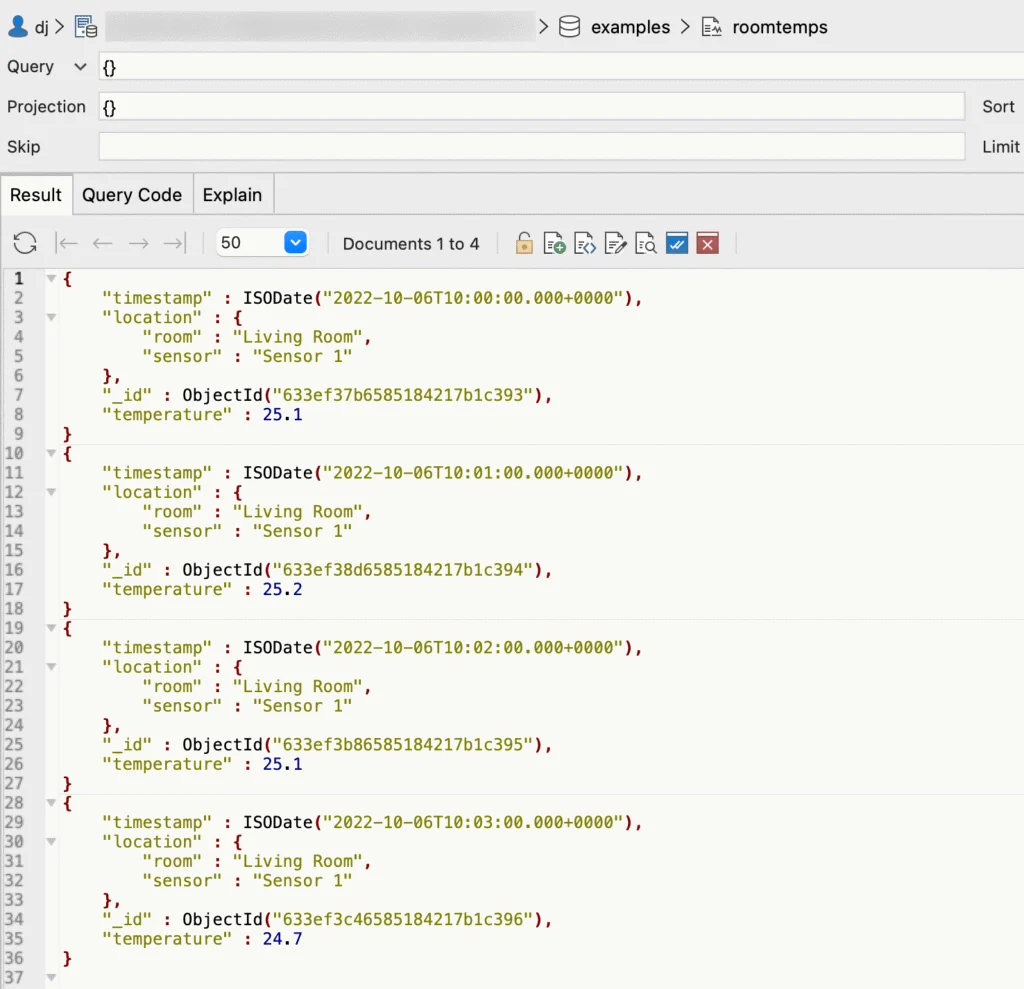Click the dj user breadcrumb
Screen dimensions: 1024x989
click(x=42, y=27)
